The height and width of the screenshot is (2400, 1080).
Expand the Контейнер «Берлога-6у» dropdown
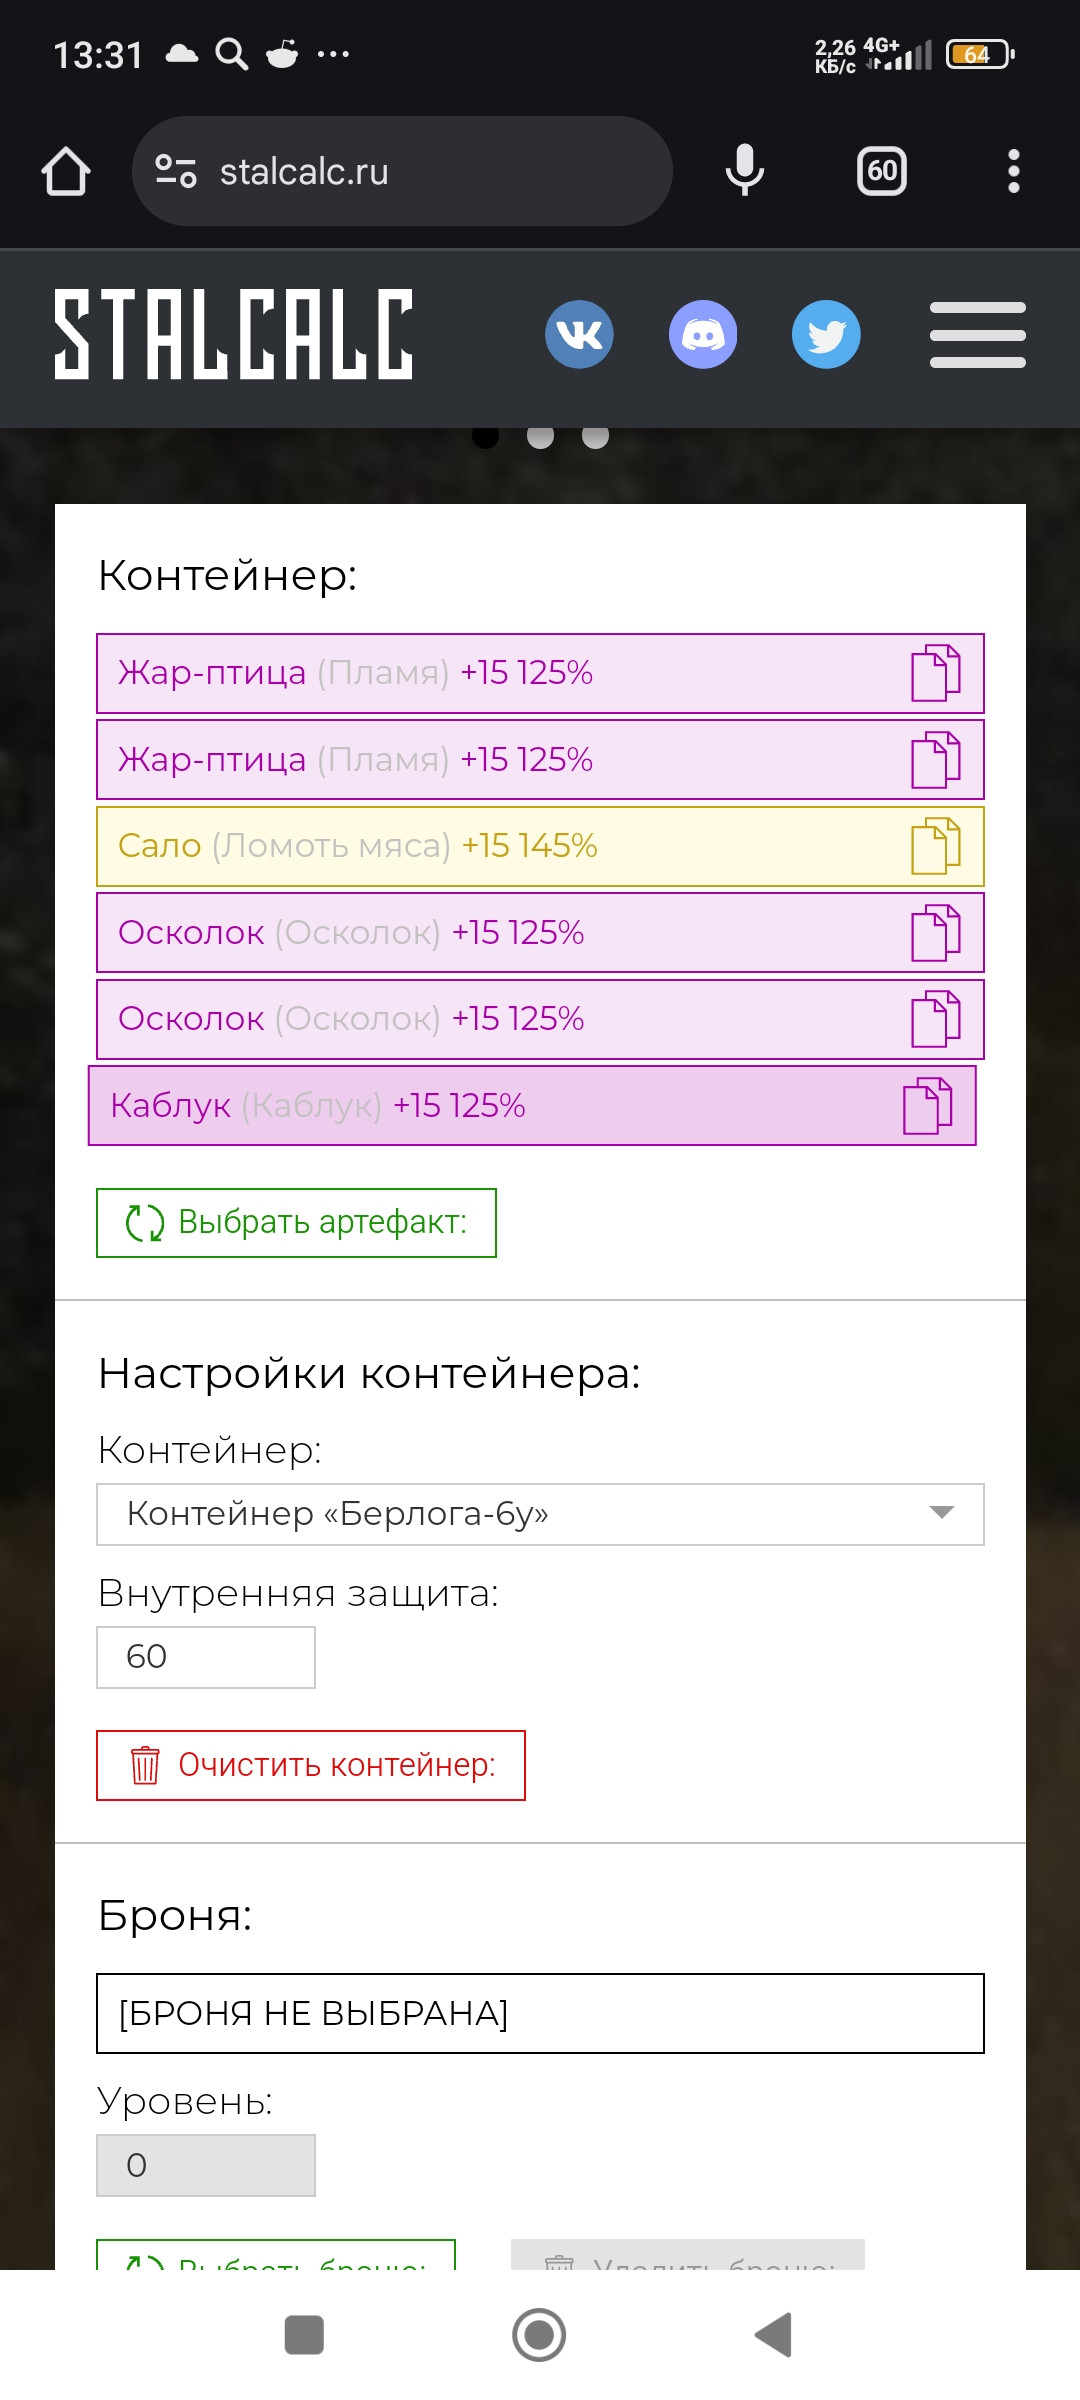click(540, 1514)
